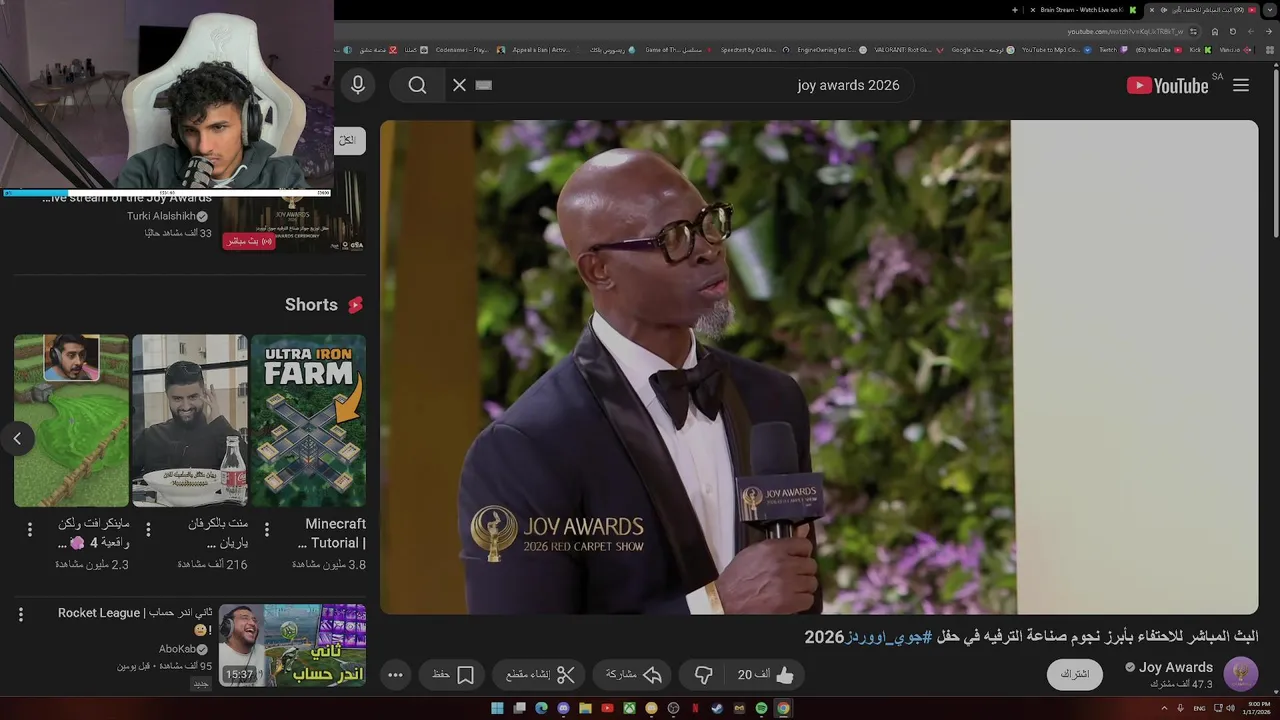Open the Turki Alalshikh channel name
The height and width of the screenshot is (720, 1280).
coord(161,216)
